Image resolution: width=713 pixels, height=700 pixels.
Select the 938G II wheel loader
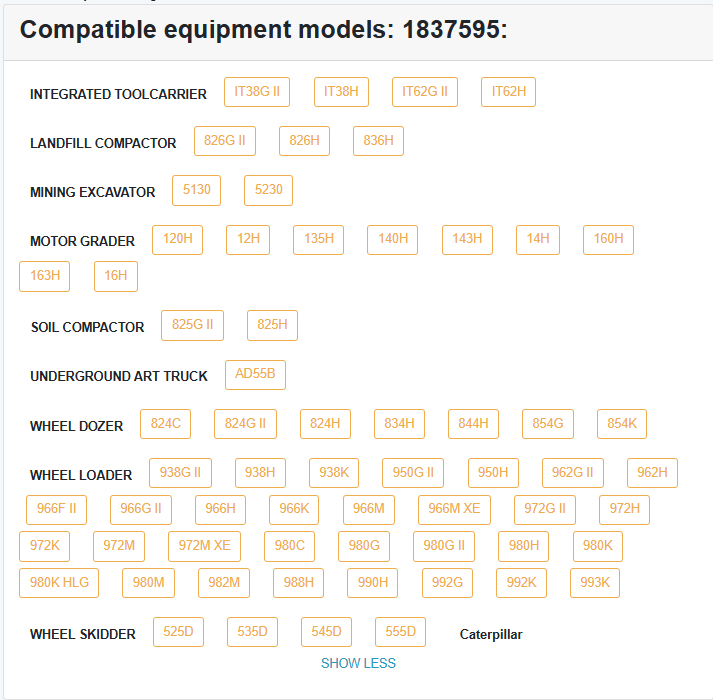180,472
